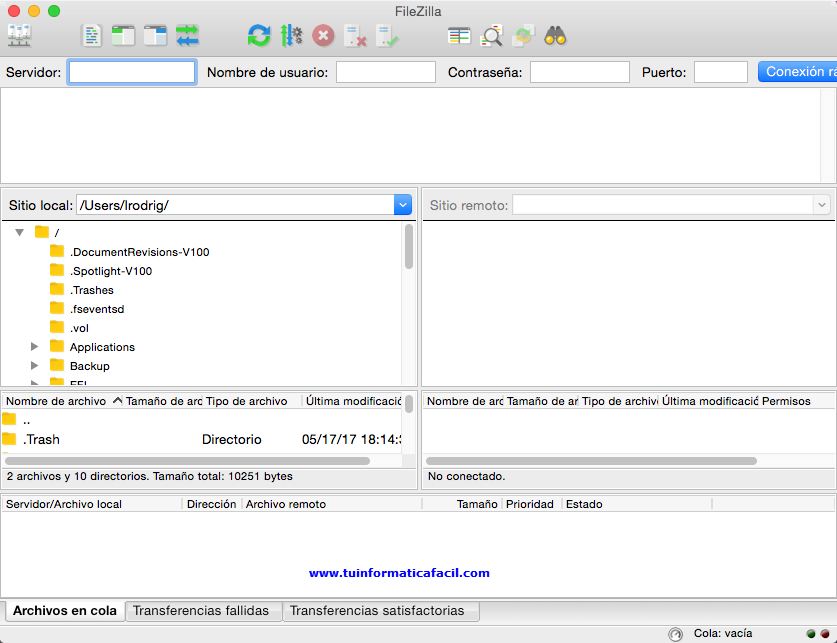Screen dimensions: 837x643
Task: Collapse the root / folder tree
Action: [20, 233]
